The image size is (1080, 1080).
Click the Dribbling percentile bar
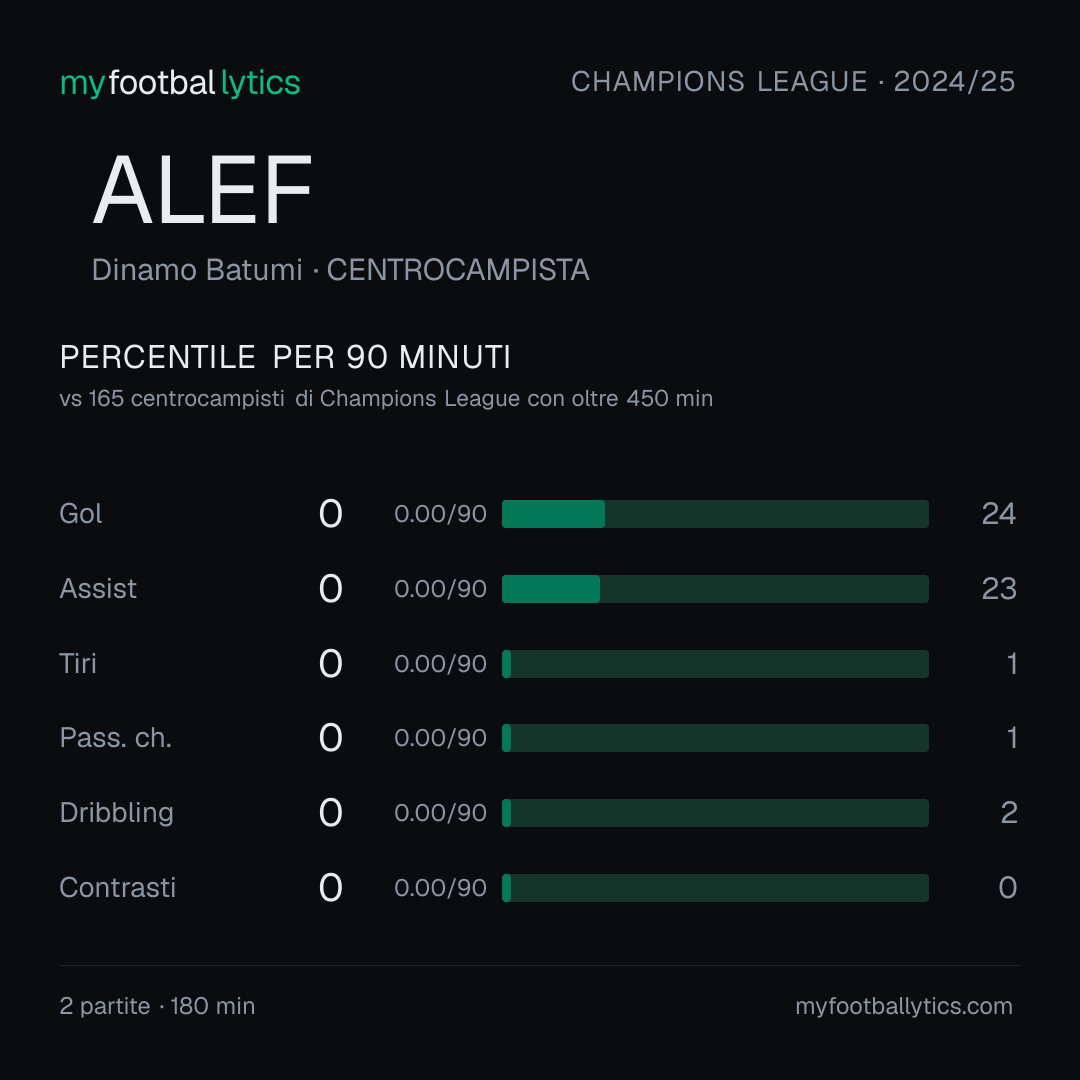715,813
